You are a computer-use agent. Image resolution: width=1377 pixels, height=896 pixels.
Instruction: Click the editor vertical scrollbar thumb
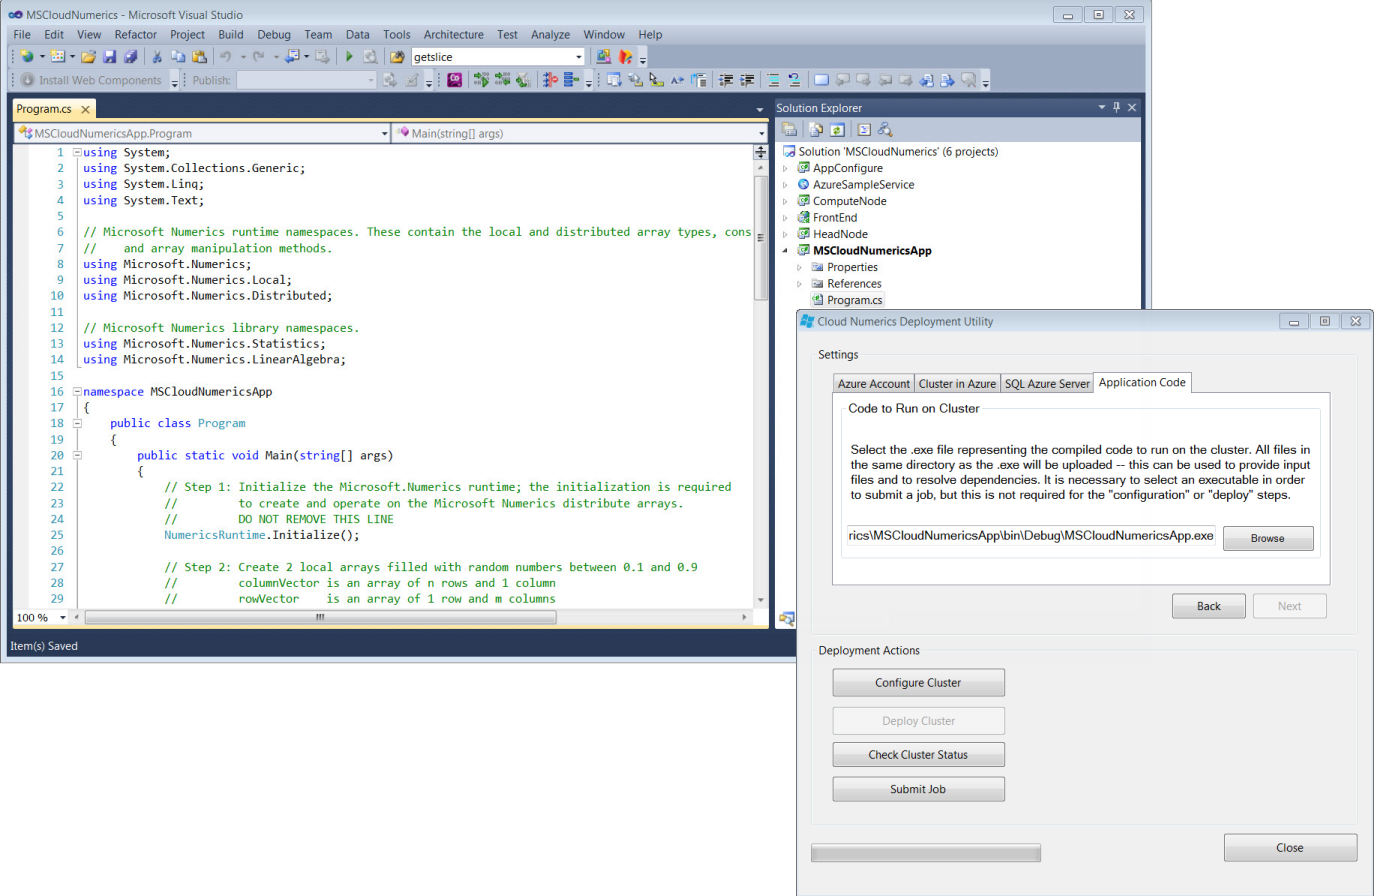click(761, 238)
